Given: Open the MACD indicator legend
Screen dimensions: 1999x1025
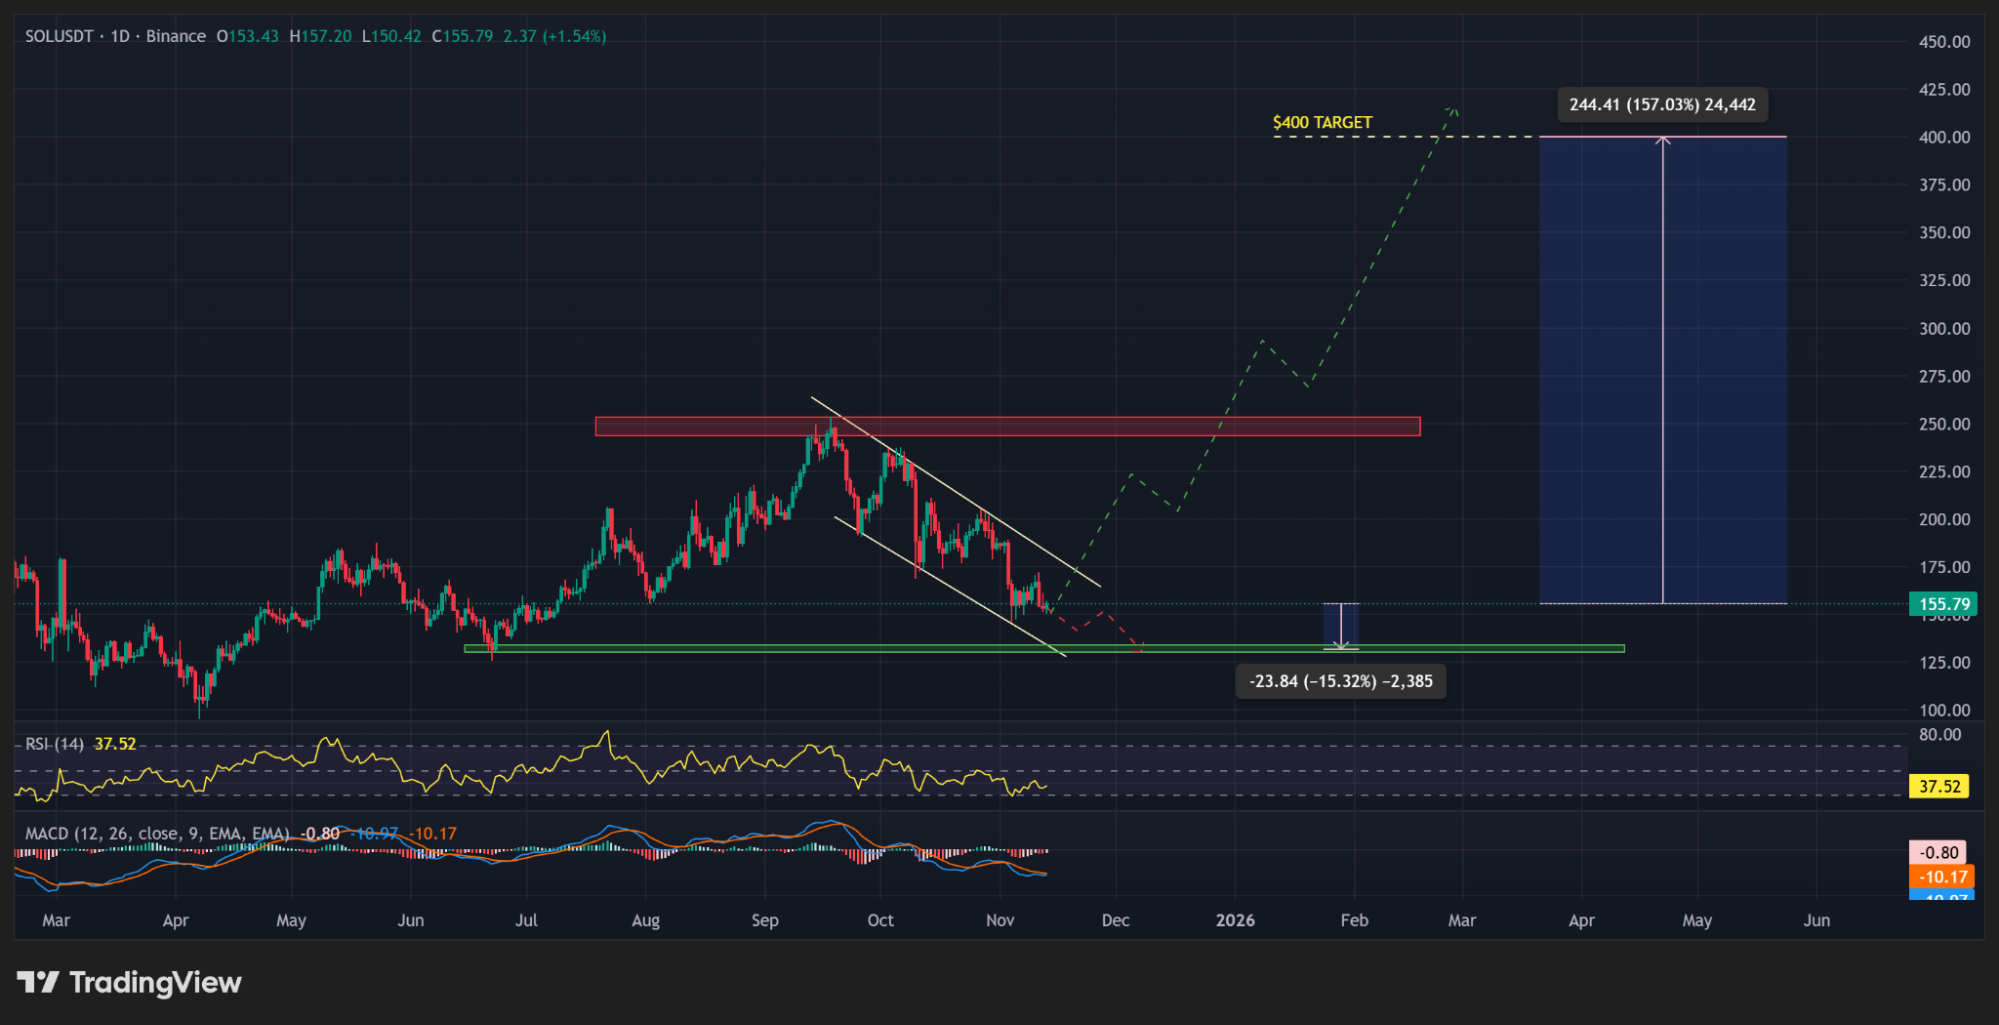Looking at the screenshot, I should tap(156, 833).
